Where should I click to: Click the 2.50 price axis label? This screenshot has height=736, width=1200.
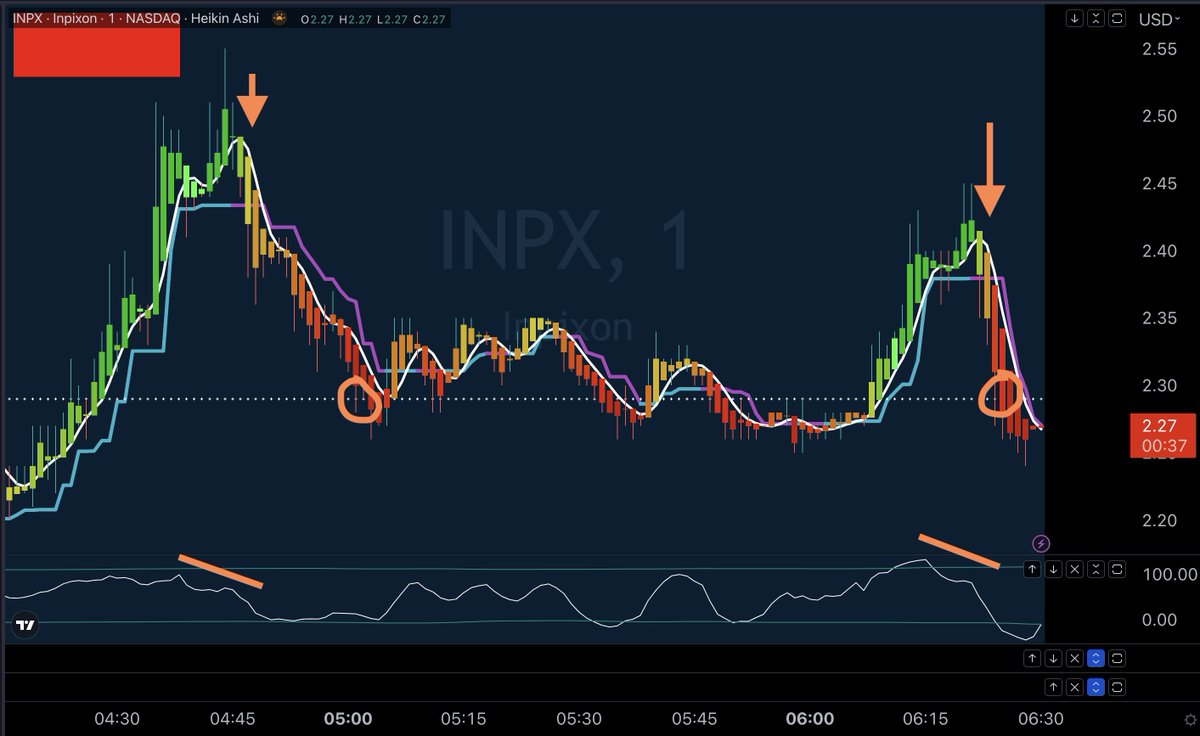(1158, 115)
